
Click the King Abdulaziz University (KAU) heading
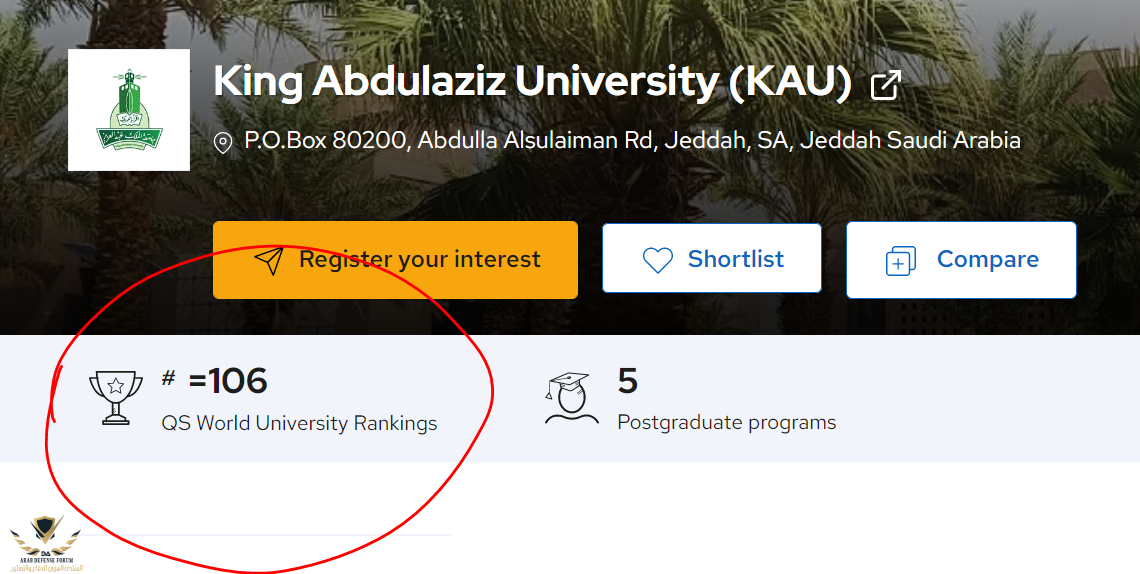point(532,83)
